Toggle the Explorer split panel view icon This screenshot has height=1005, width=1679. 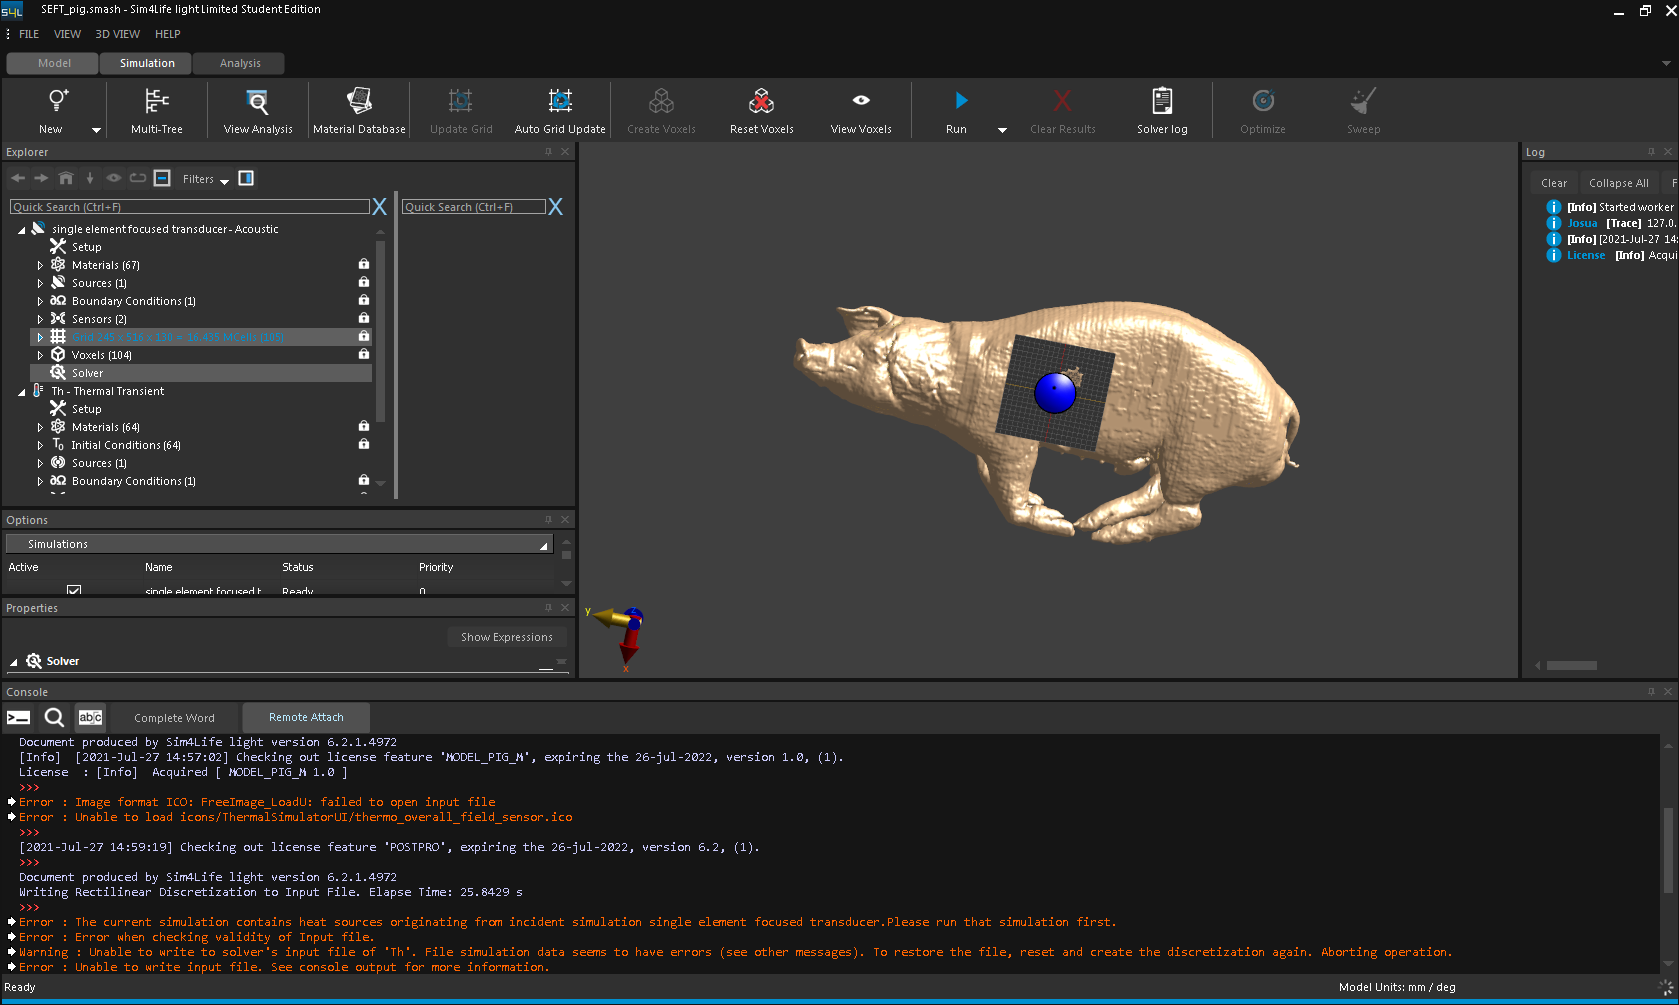click(246, 178)
